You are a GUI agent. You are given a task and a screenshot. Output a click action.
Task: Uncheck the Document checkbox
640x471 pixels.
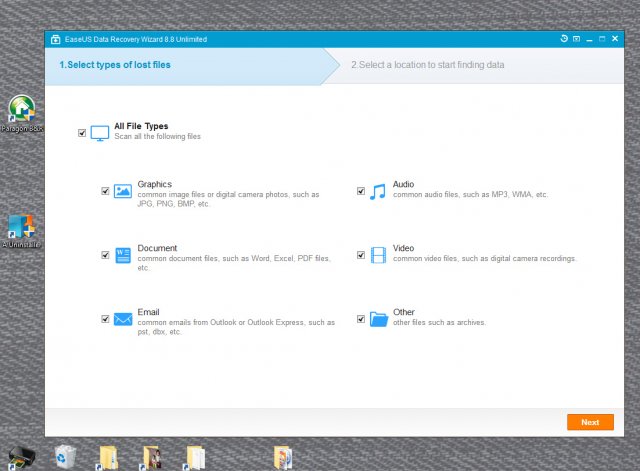tap(105, 255)
